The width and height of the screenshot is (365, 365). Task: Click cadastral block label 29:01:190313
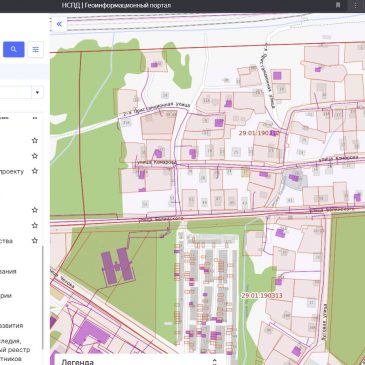pyautogui.click(x=262, y=295)
